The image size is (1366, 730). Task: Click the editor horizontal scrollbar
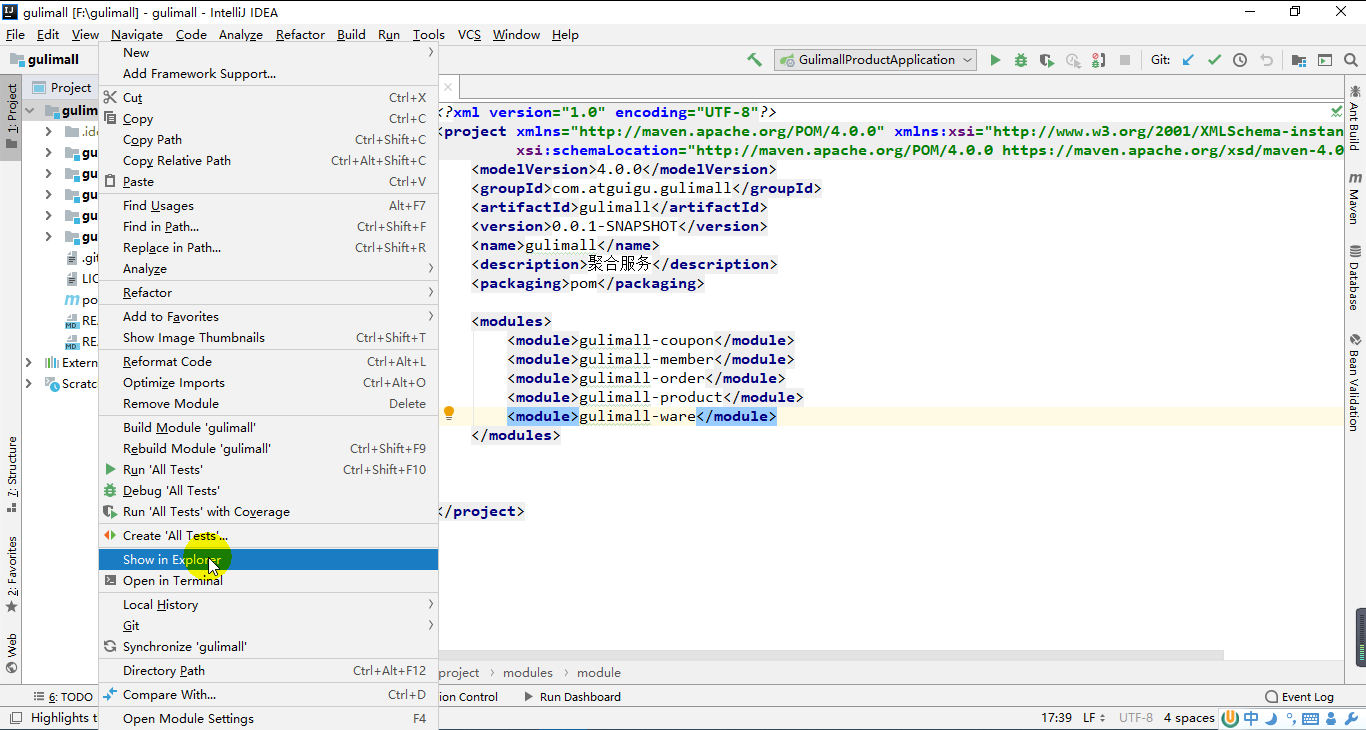(x=830, y=656)
